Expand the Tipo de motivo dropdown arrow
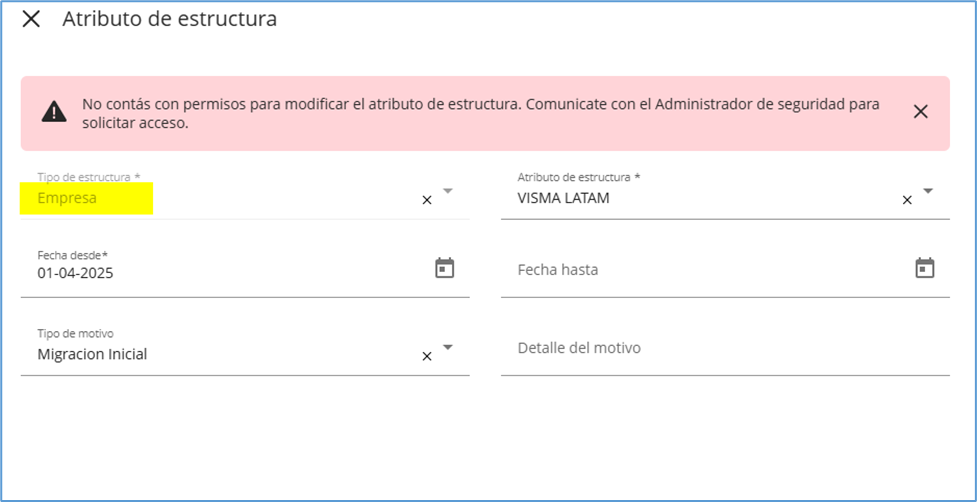This screenshot has width=977, height=502. (x=448, y=347)
